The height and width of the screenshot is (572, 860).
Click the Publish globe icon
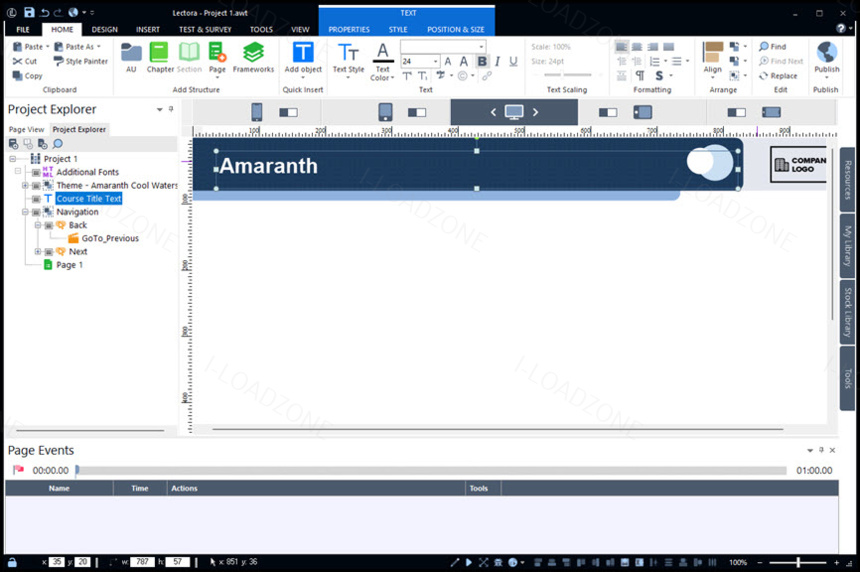pos(827,53)
